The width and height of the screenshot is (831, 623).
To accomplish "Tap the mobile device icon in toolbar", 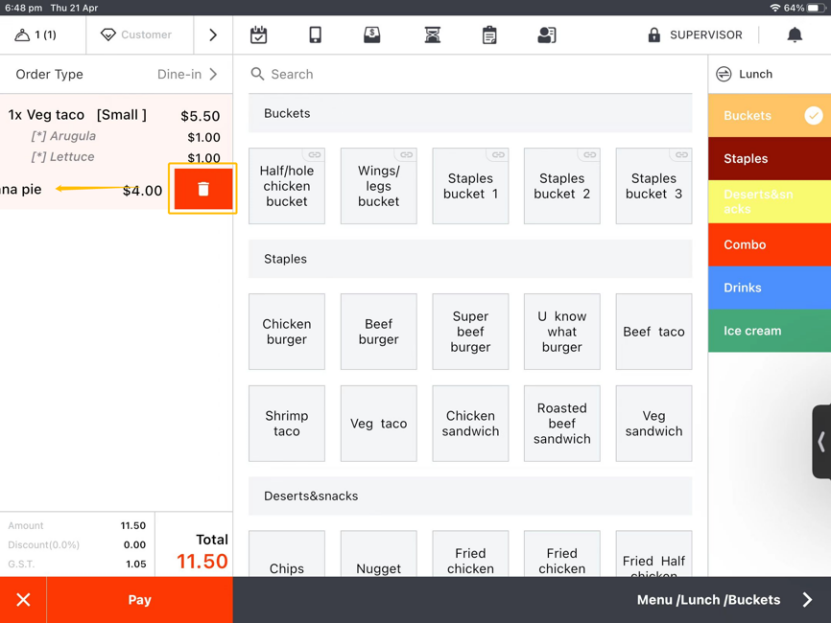I will (315, 35).
